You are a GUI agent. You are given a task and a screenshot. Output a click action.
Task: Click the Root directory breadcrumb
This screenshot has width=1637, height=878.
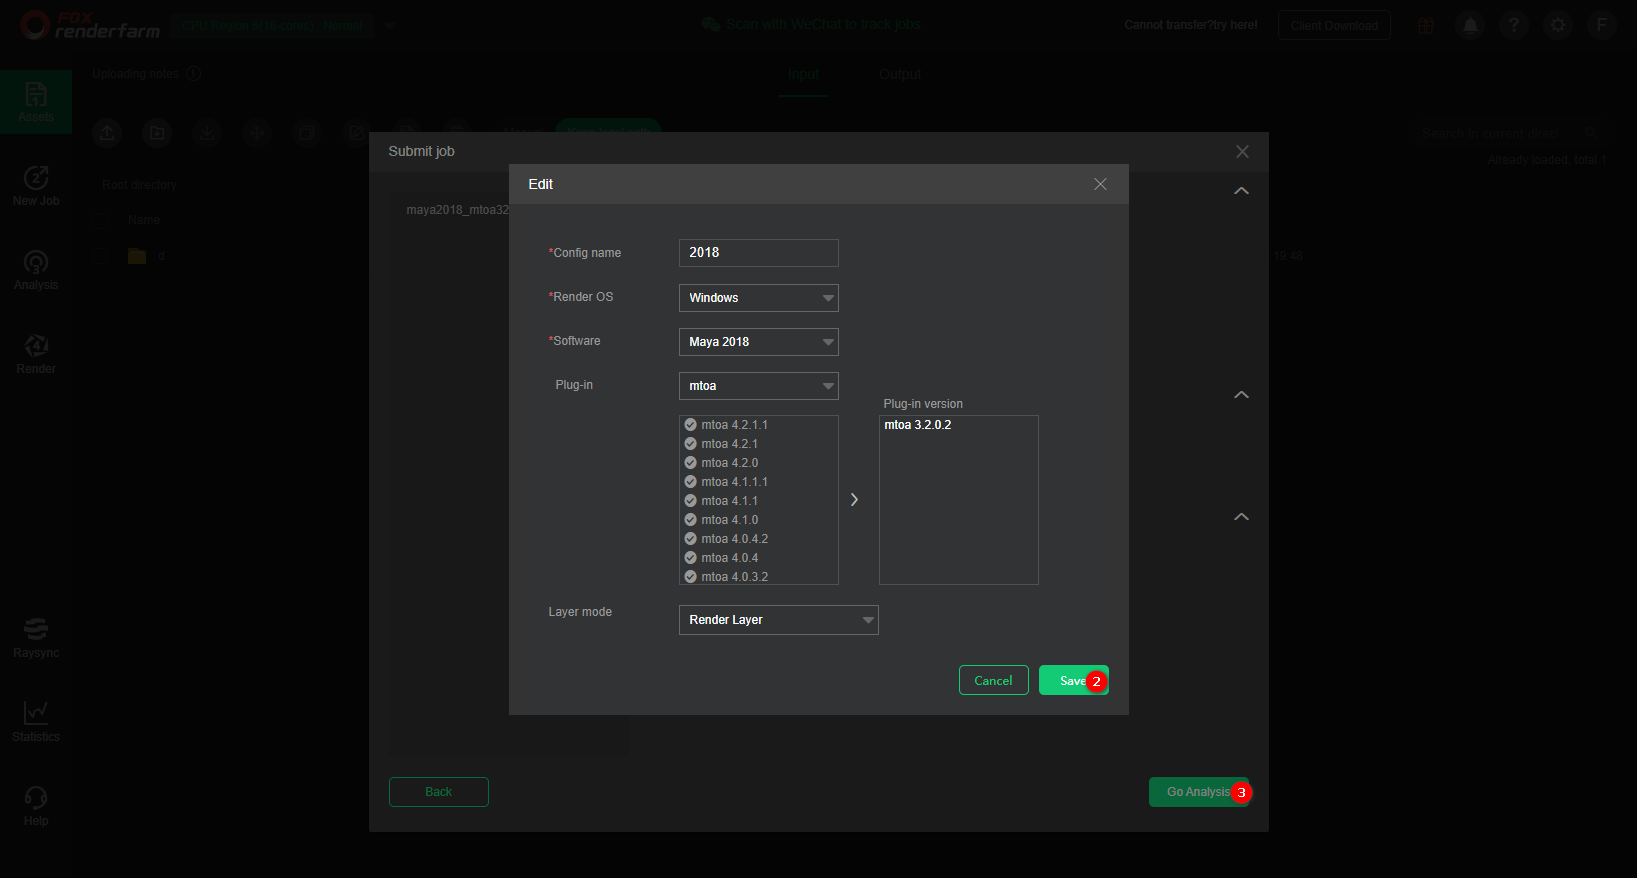(x=139, y=185)
